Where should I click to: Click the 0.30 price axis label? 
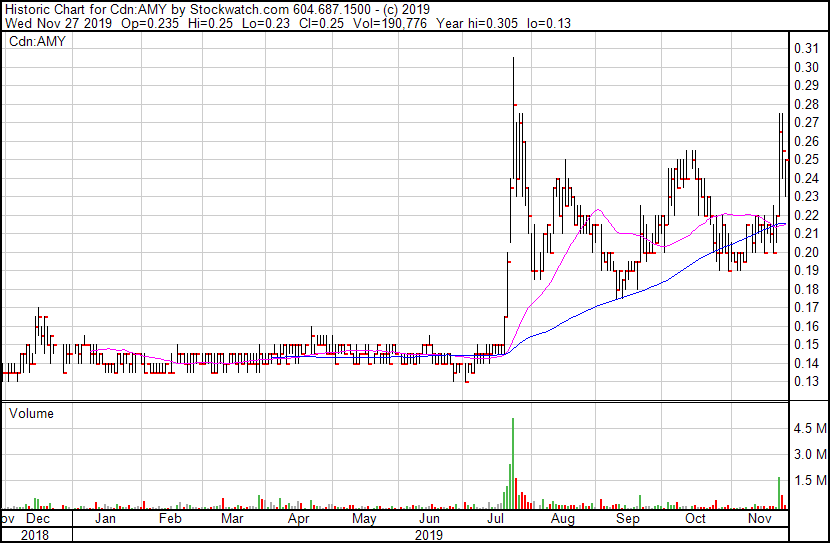click(806, 67)
